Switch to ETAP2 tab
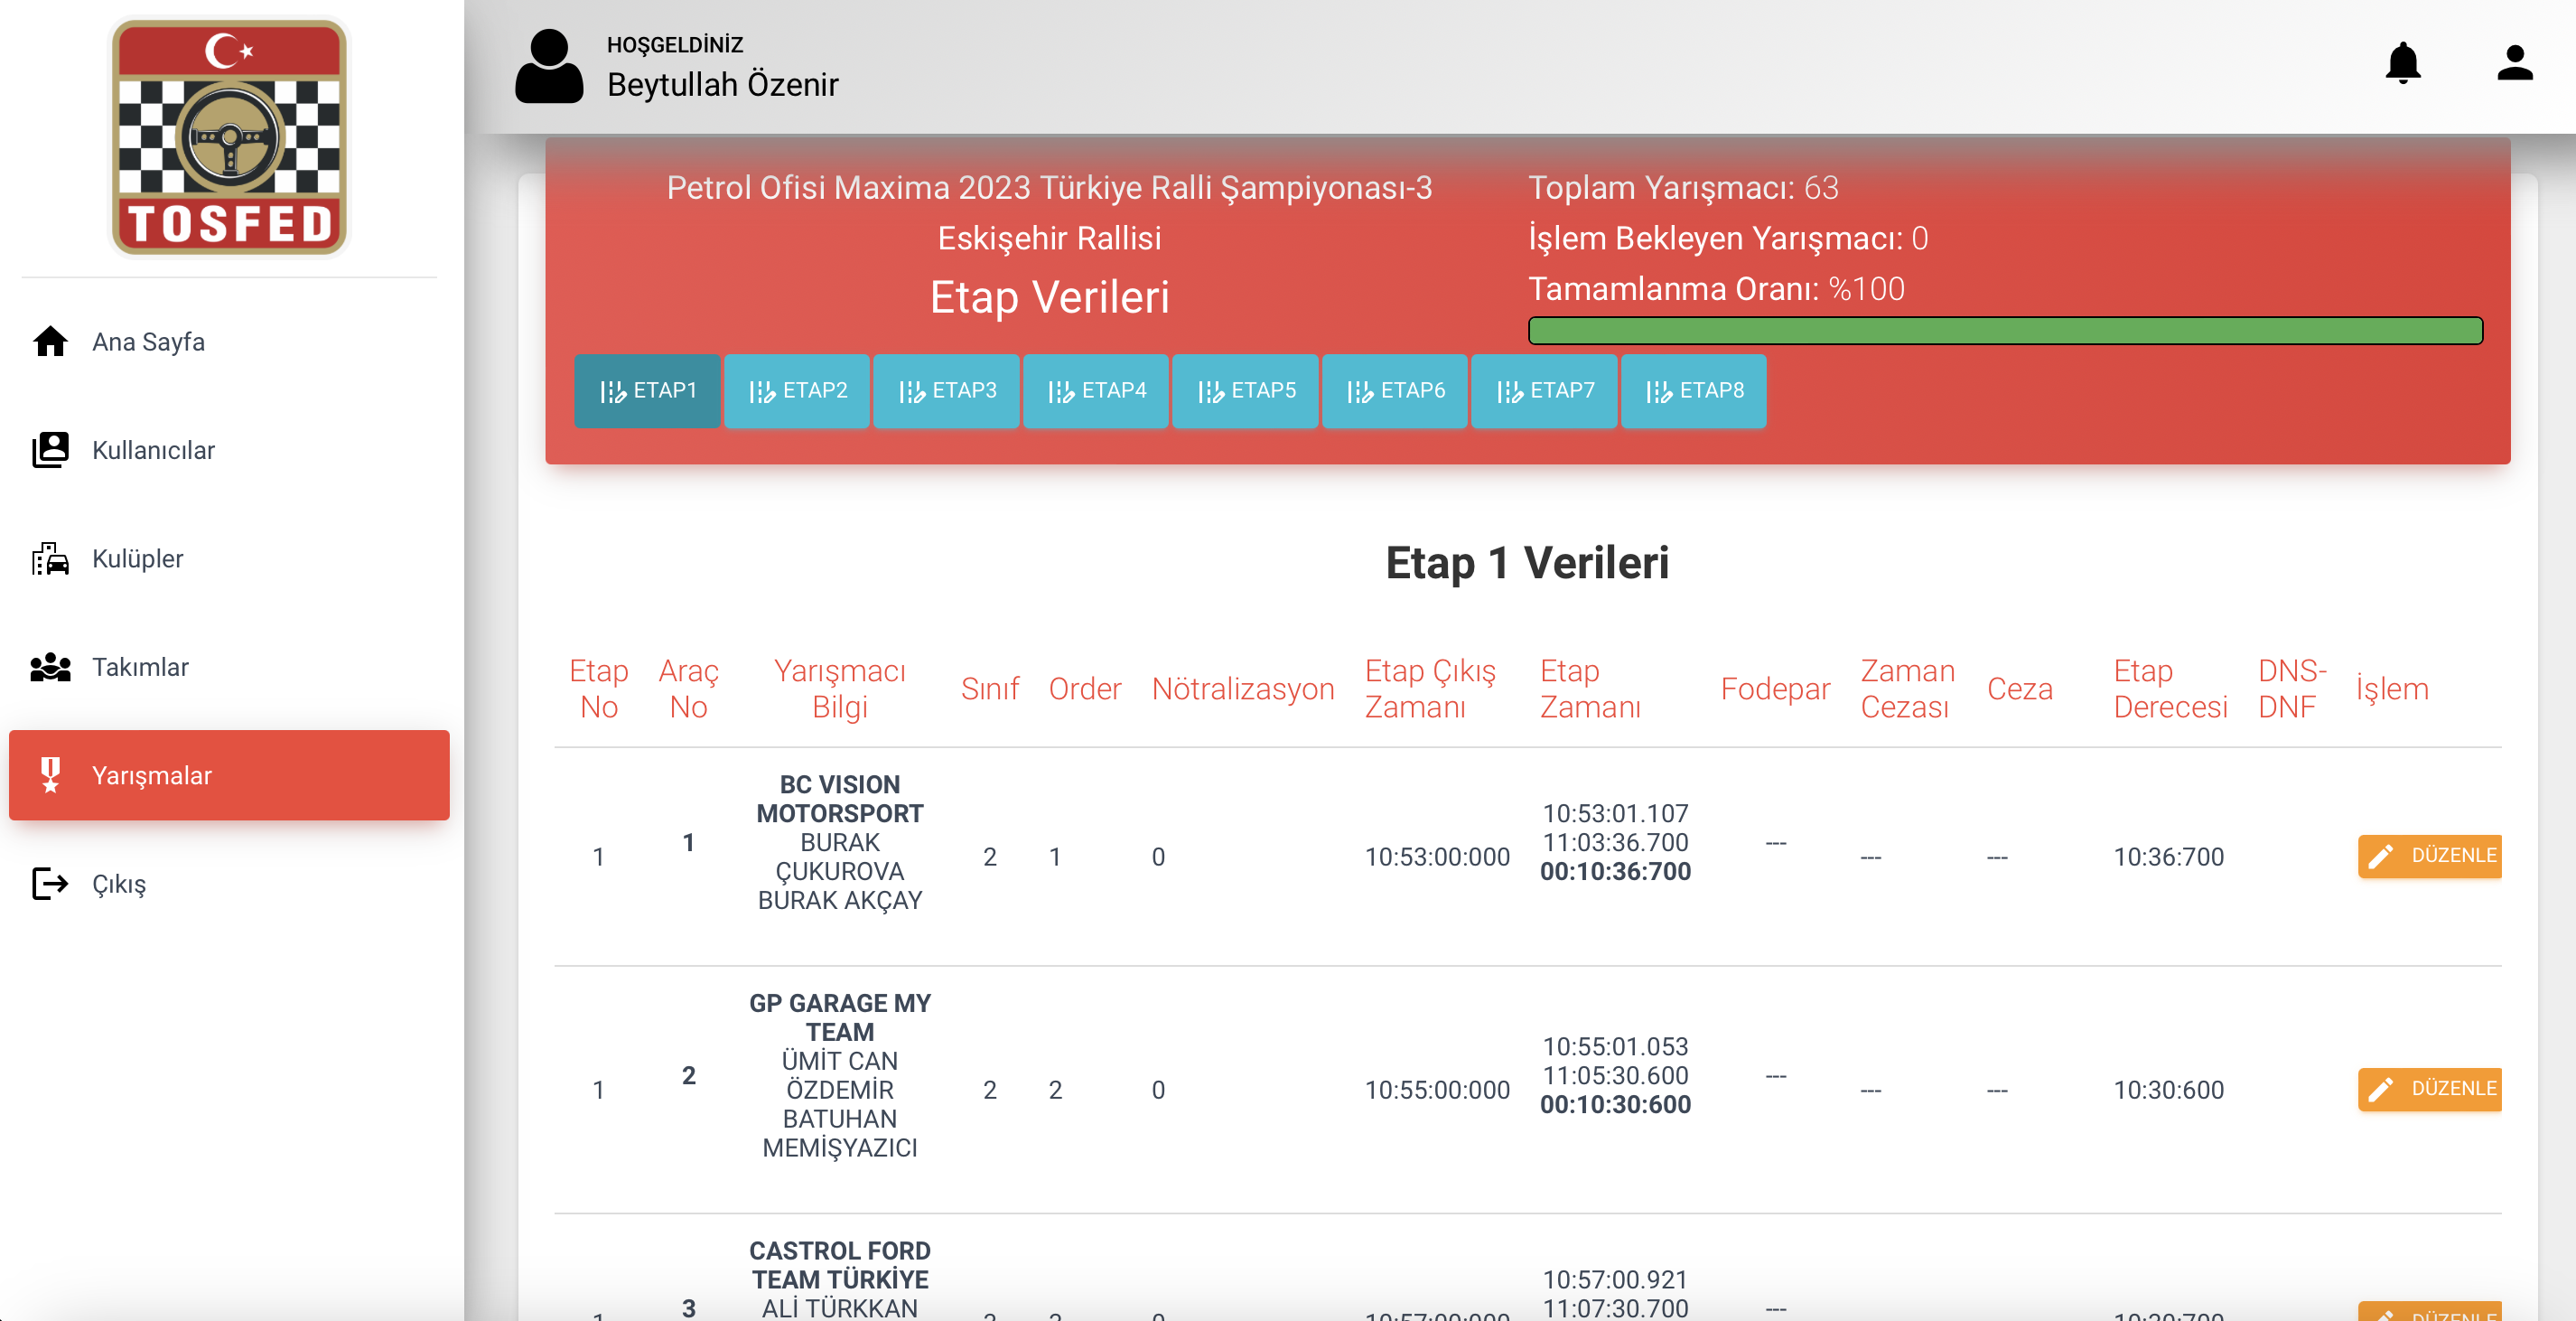This screenshot has width=2576, height=1321. pyautogui.click(x=797, y=391)
